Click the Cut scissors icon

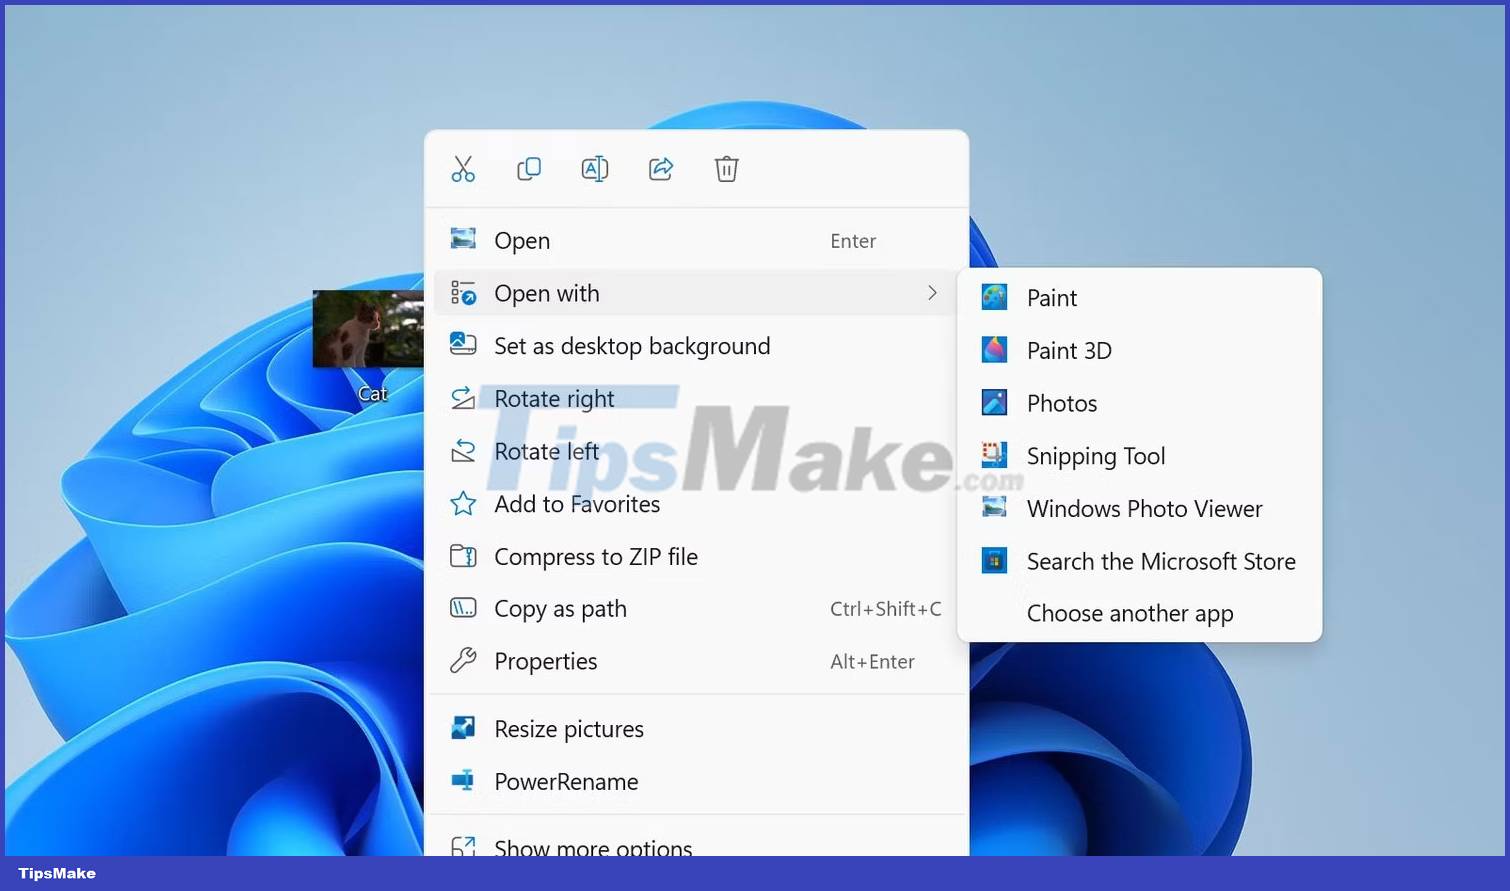(x=463, y=169)
